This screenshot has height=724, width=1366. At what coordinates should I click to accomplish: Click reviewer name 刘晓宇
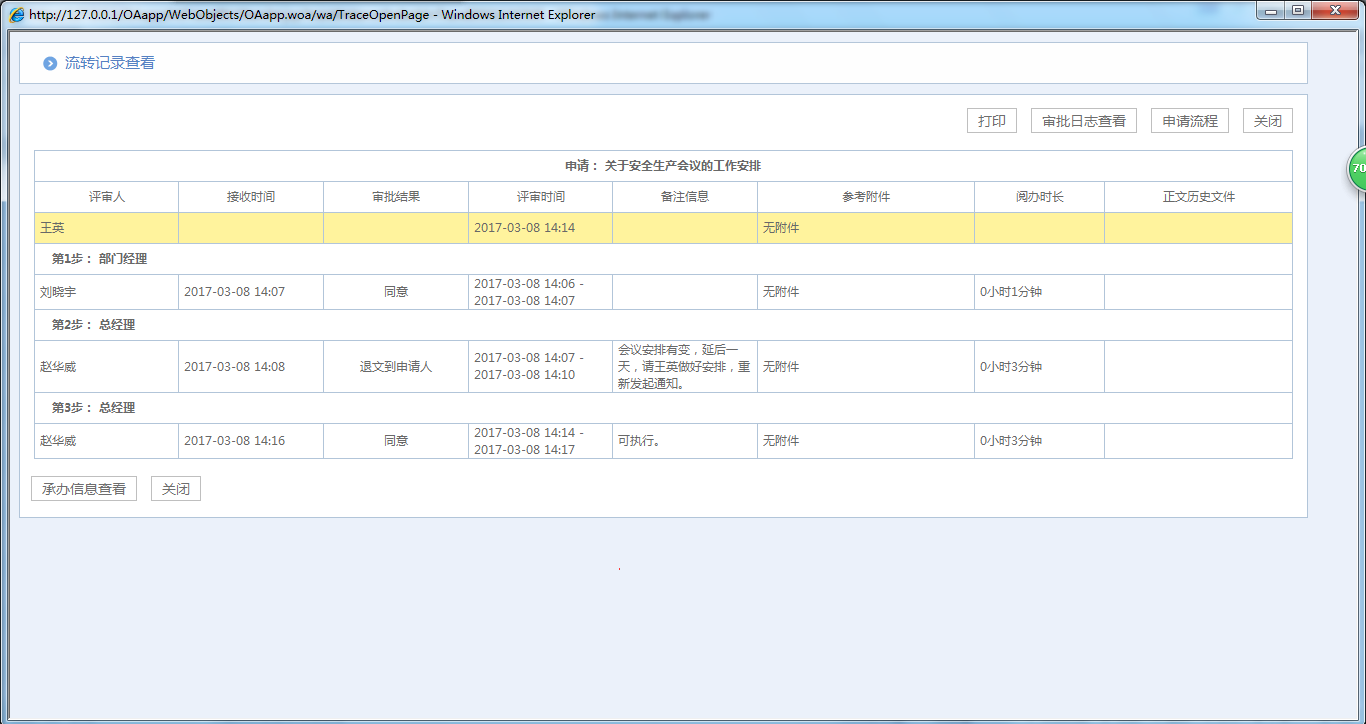click(58, 292)
